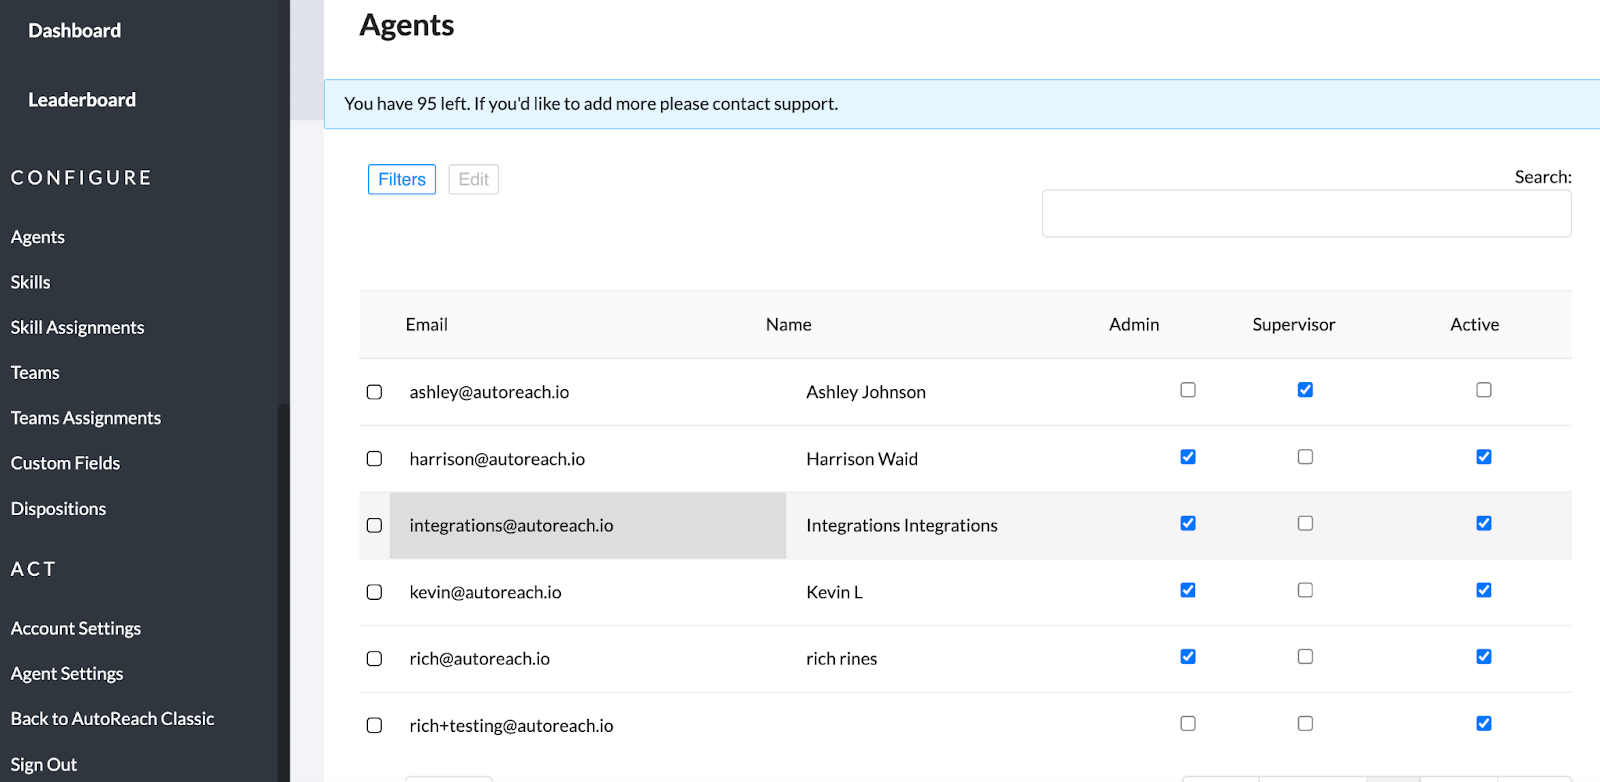1600x782 pixels.
Task: Uncheck Active for Integrations Integrations
Action: tap(1484, 523)
